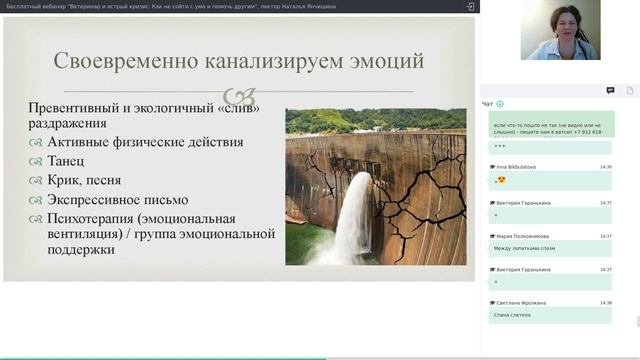Click the "+++" chat message

point(550,147)
